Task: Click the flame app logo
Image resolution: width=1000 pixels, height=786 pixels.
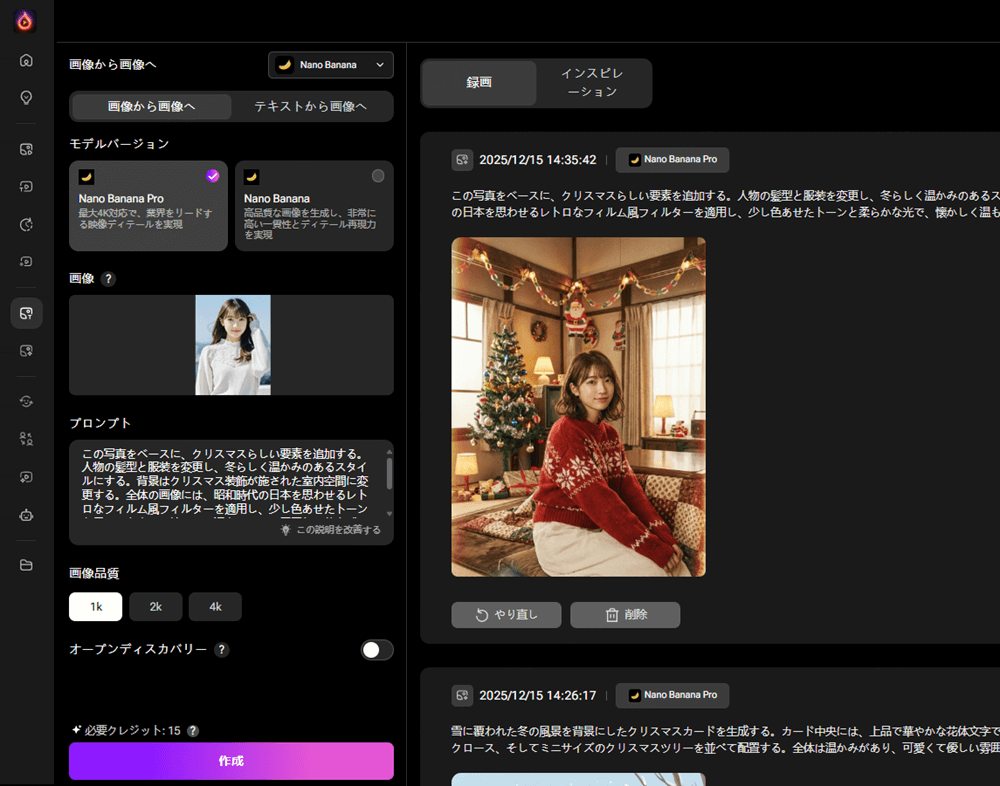Action: (x=26, y=21)
